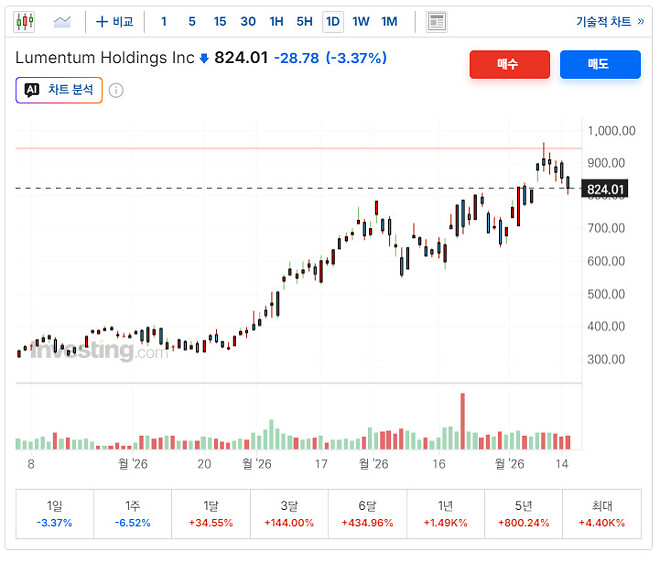This screenshot has height=563, width=660.
Task: Select the 3달 range showing +144.00%
Action: click(x=289, y=514)
